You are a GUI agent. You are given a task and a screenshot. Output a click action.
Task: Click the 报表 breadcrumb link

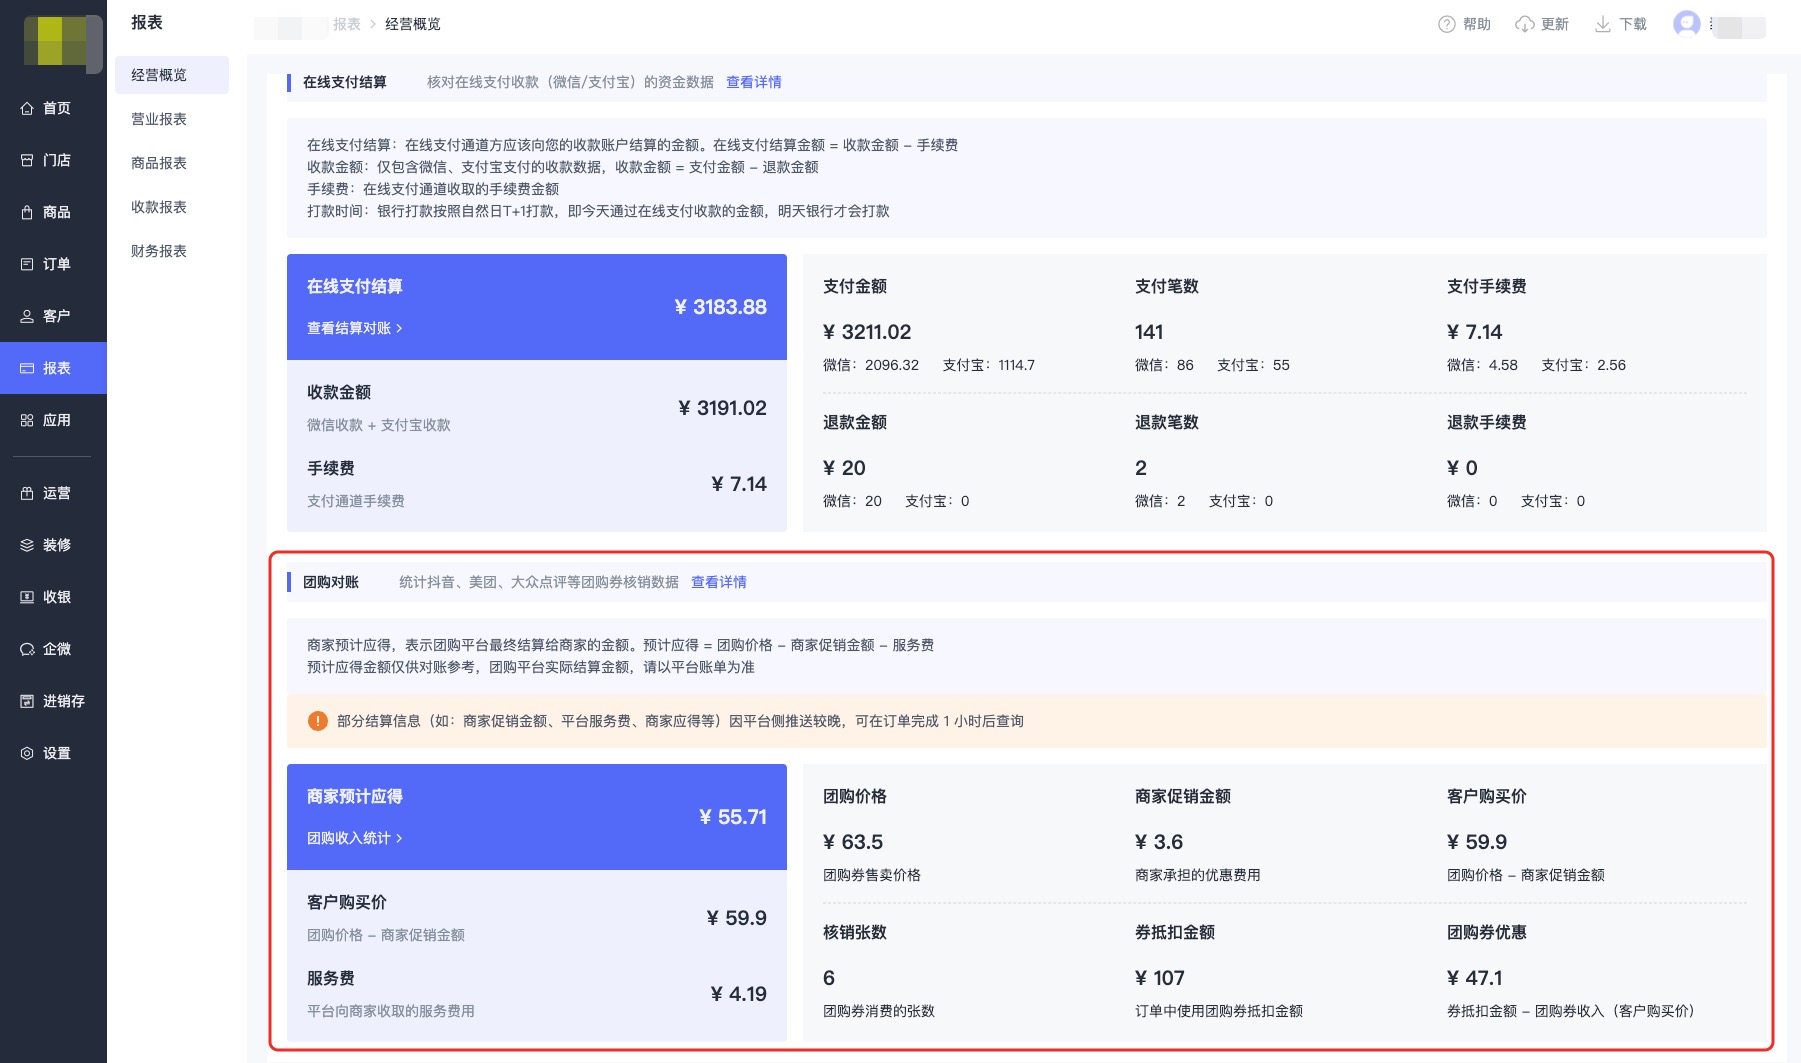[347, 24]
